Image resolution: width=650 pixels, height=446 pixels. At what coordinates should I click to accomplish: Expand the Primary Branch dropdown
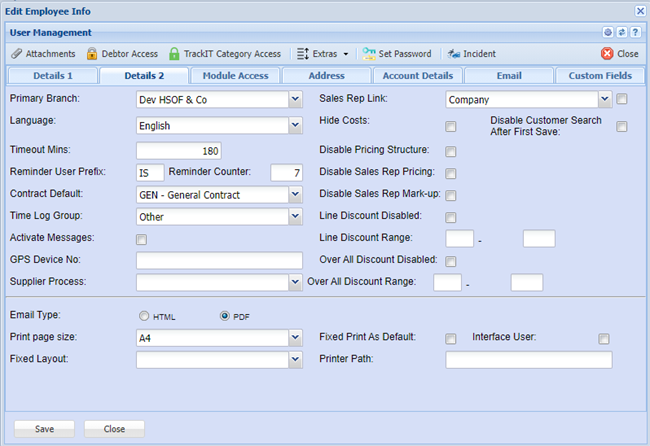pos(295,99)
